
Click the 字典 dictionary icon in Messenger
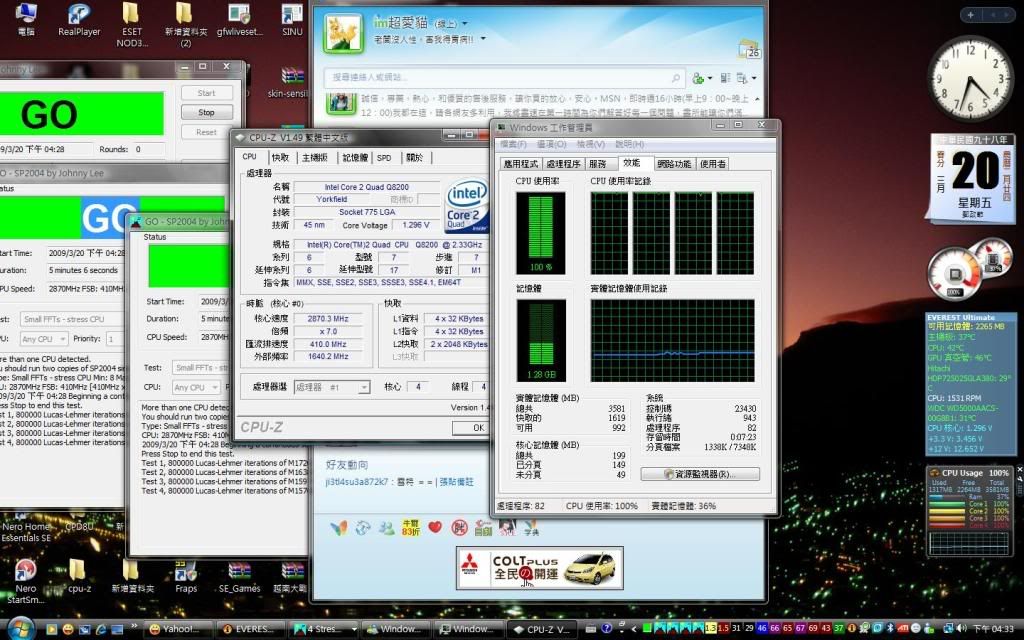pos(531,528)
